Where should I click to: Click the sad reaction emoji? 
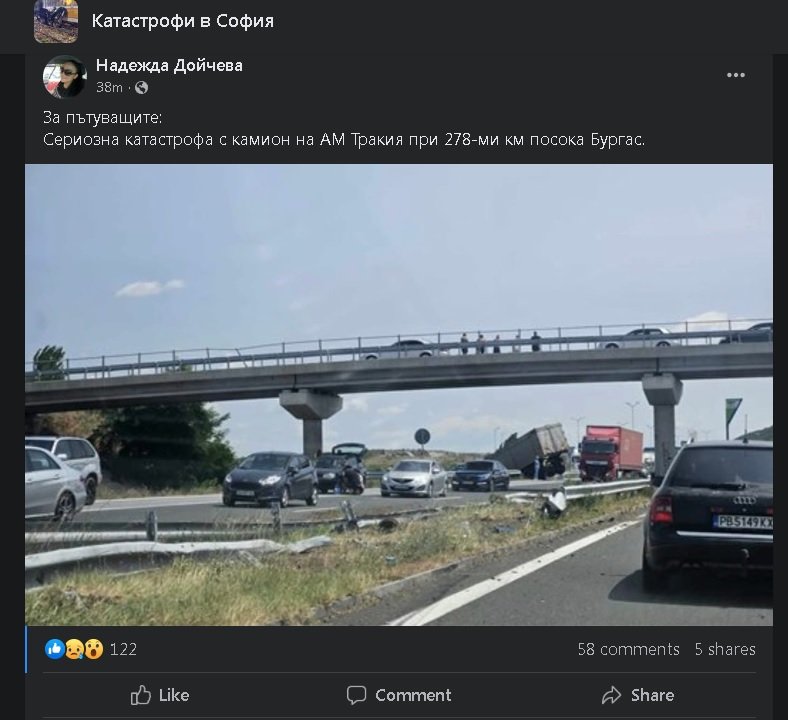(x=74, y=649)
